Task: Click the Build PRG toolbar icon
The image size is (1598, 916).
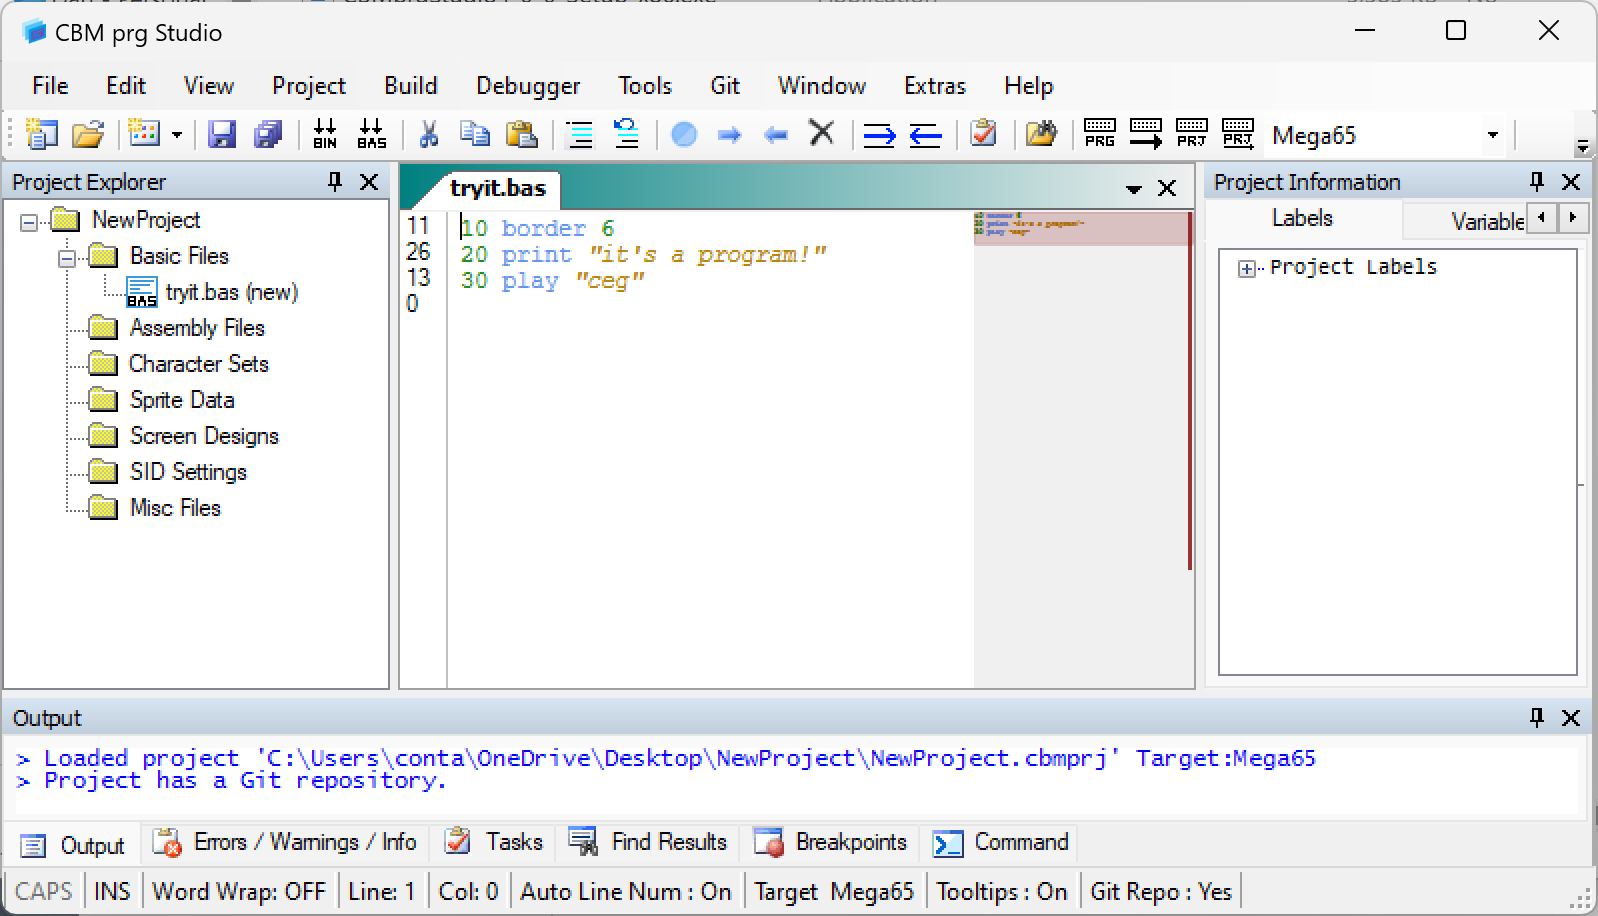Action: [x=1099, y=134]
